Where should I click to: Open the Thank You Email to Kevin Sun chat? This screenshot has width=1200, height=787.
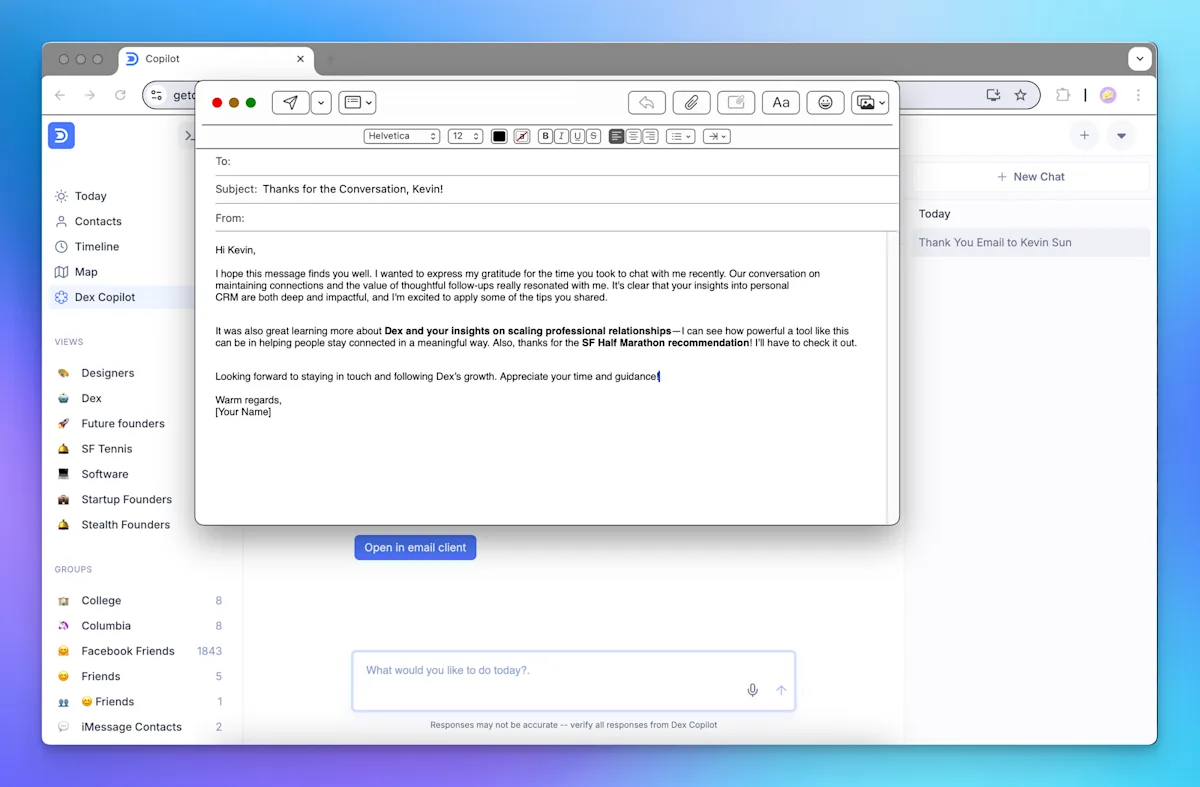pyautogui.click(x=1031, y=242)
